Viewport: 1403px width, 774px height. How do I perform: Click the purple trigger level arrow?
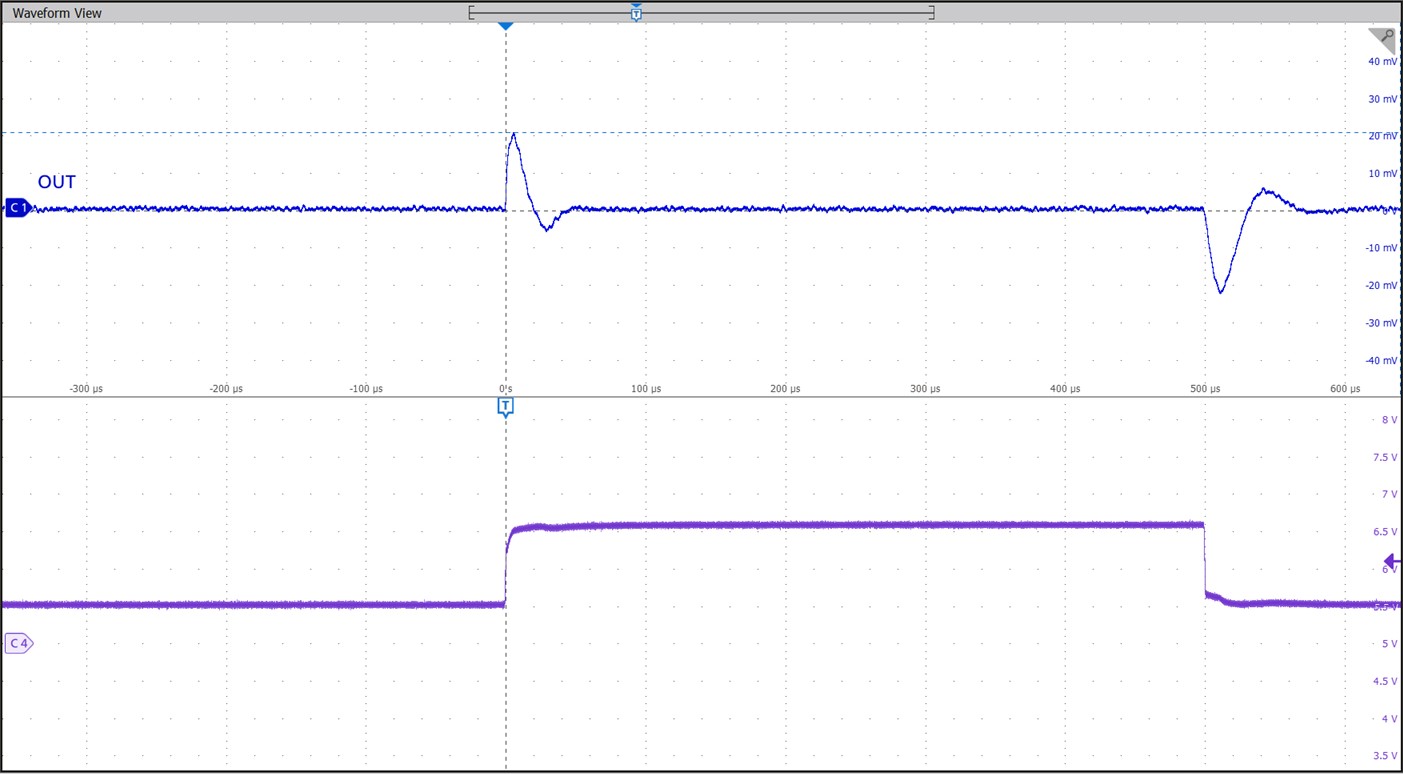point(1391,561)
